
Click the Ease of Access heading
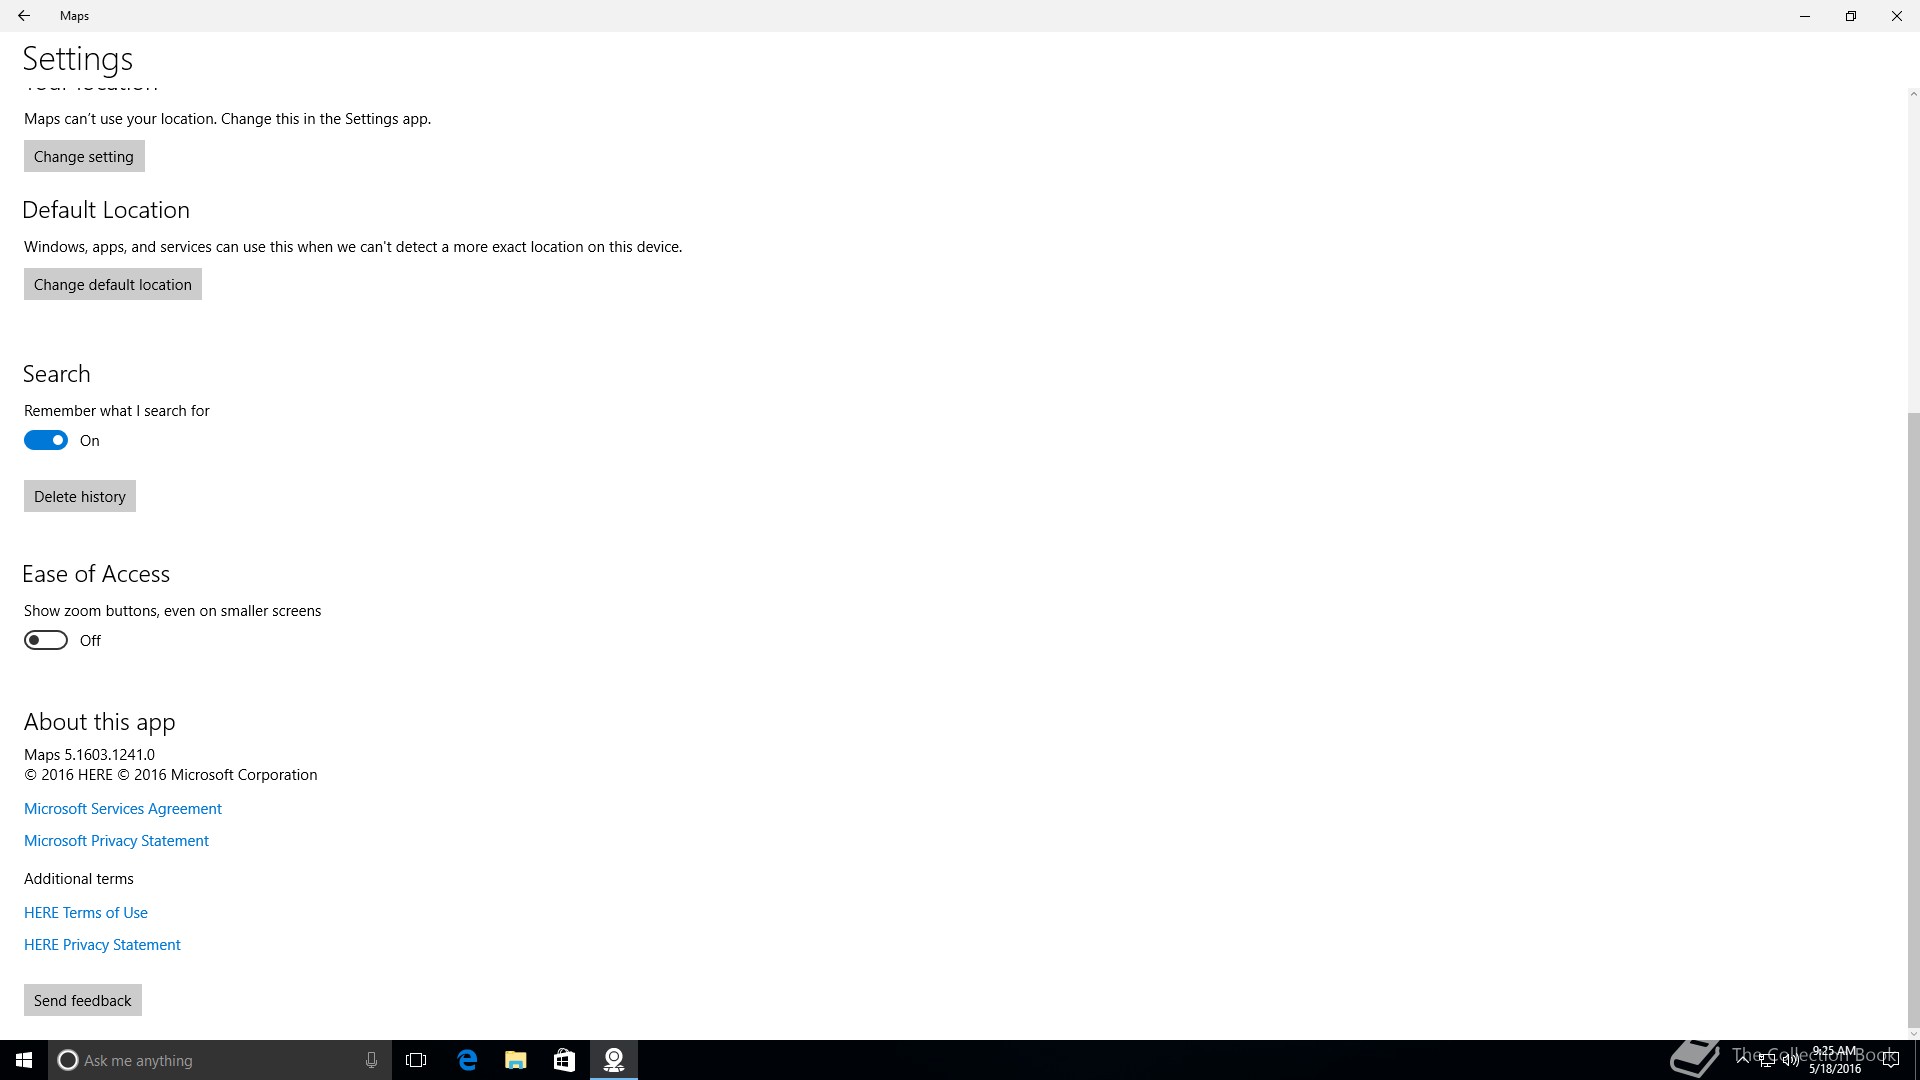[96, 574]
